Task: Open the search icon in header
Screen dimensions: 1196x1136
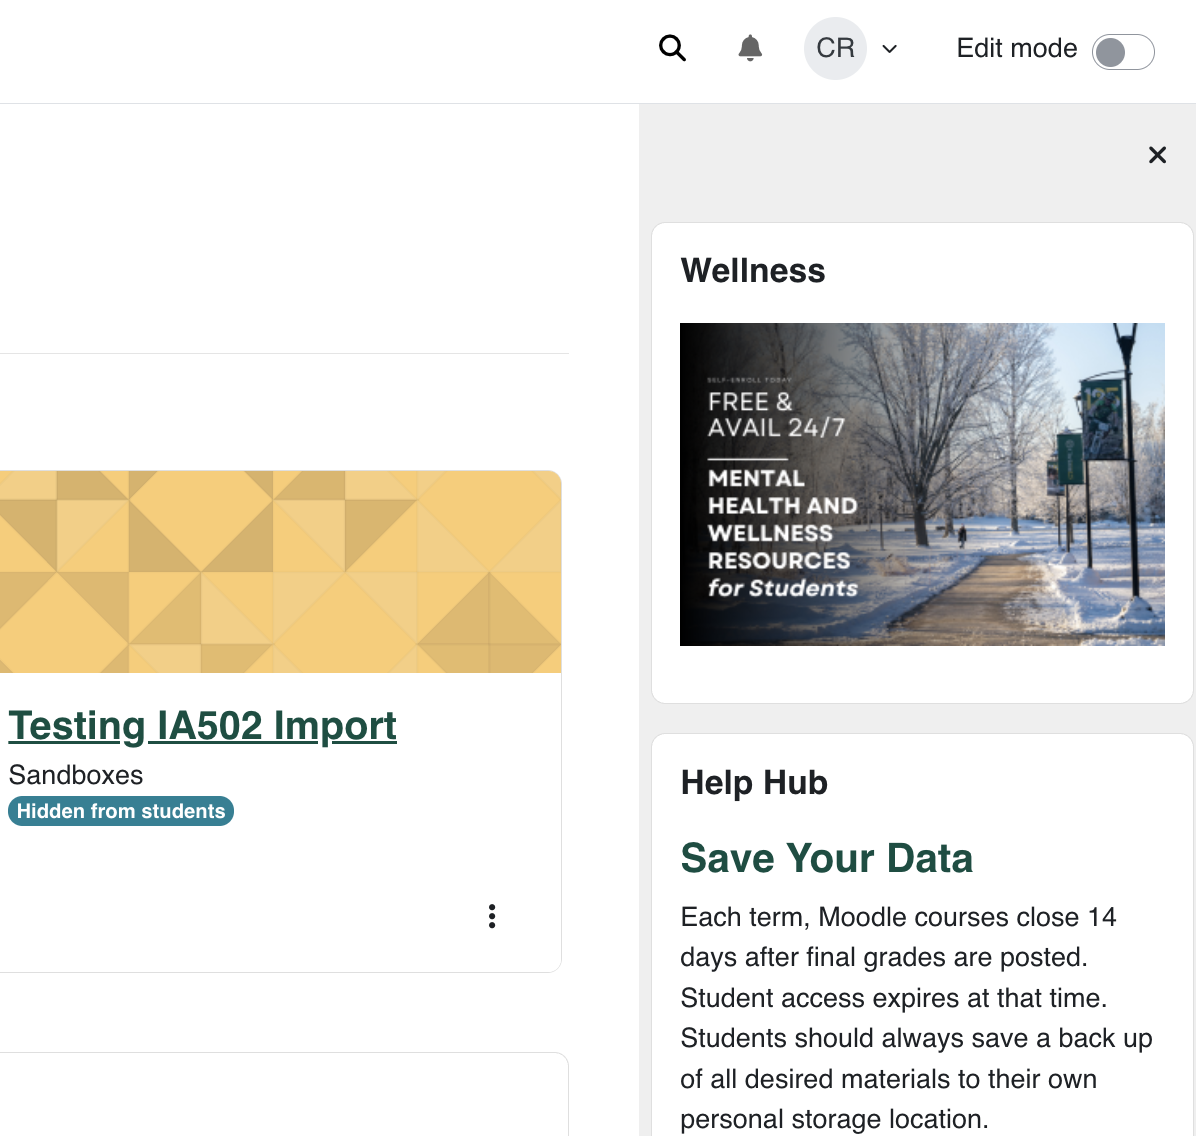Action: (672, 48)
